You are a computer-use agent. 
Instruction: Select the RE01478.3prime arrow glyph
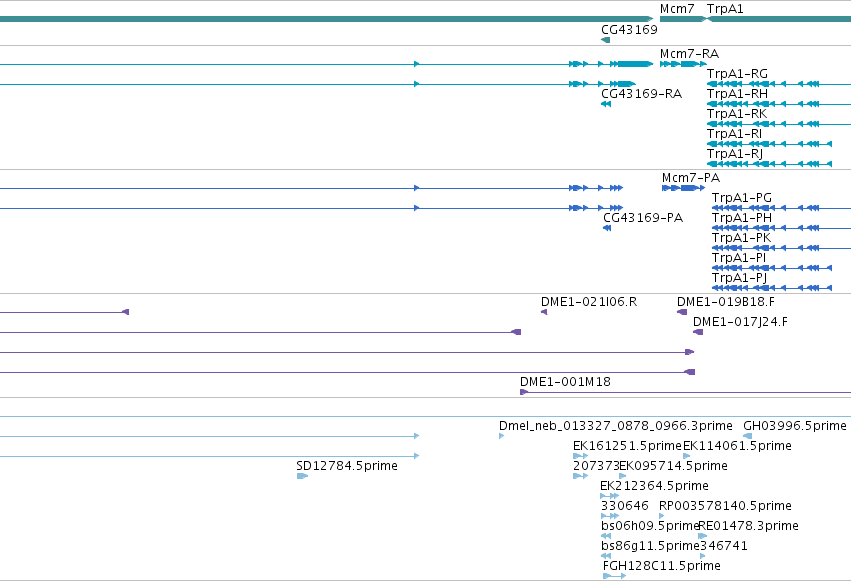tap(703, 537)
